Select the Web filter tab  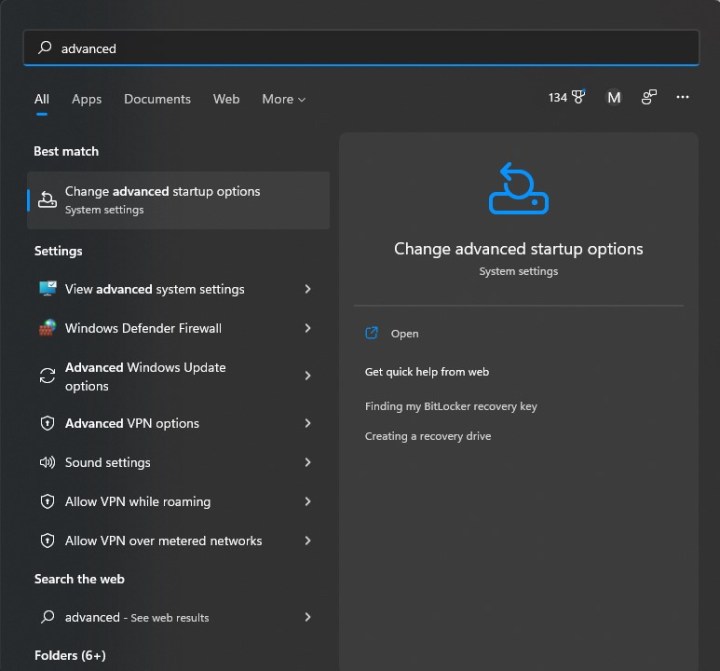226,99
